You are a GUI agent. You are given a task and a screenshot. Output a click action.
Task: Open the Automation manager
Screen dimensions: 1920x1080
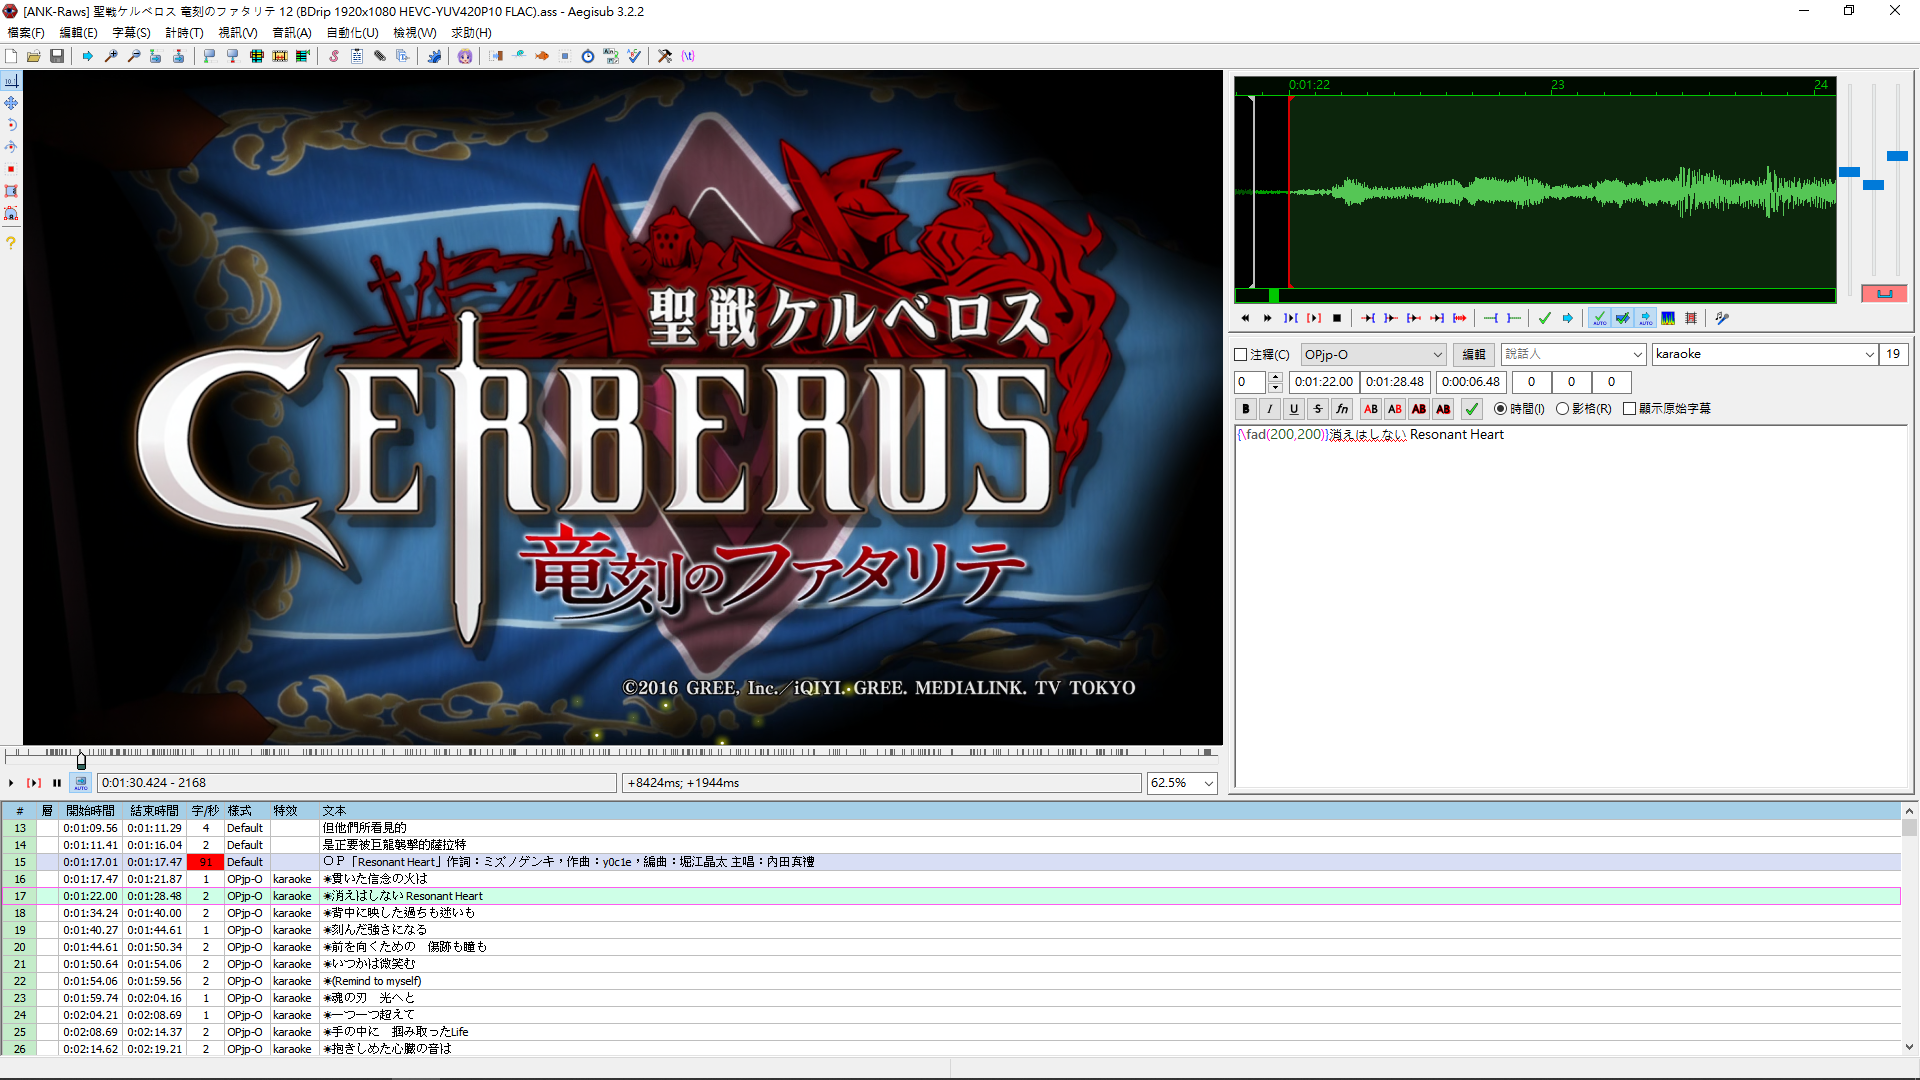point(434,56)
